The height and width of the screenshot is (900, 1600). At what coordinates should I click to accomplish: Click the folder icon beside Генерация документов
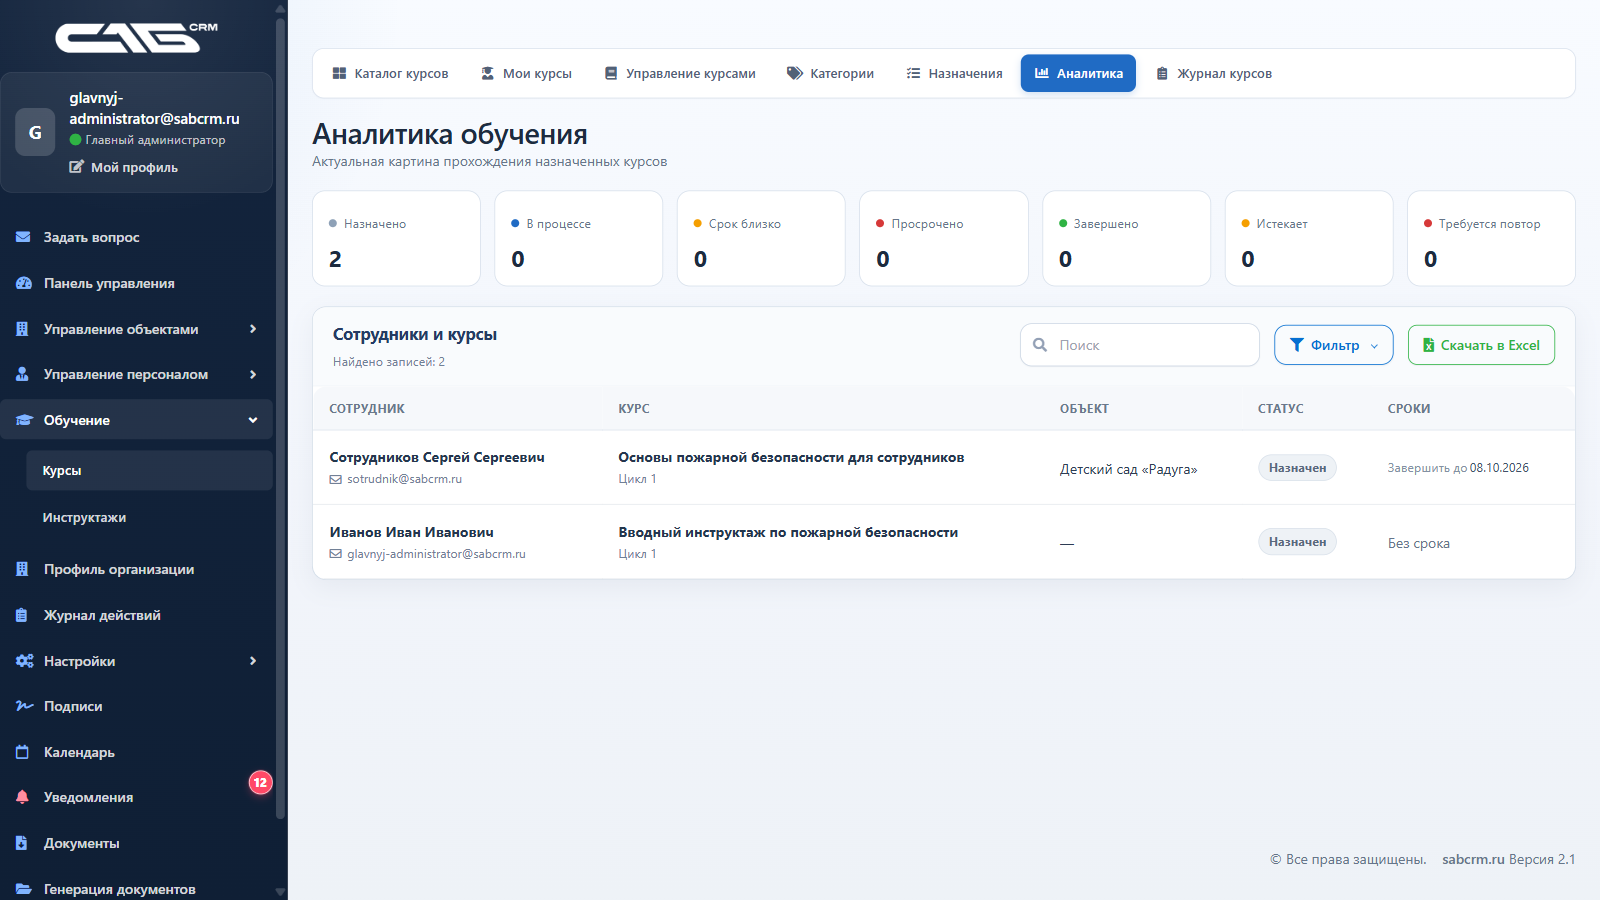pos(23,889)
